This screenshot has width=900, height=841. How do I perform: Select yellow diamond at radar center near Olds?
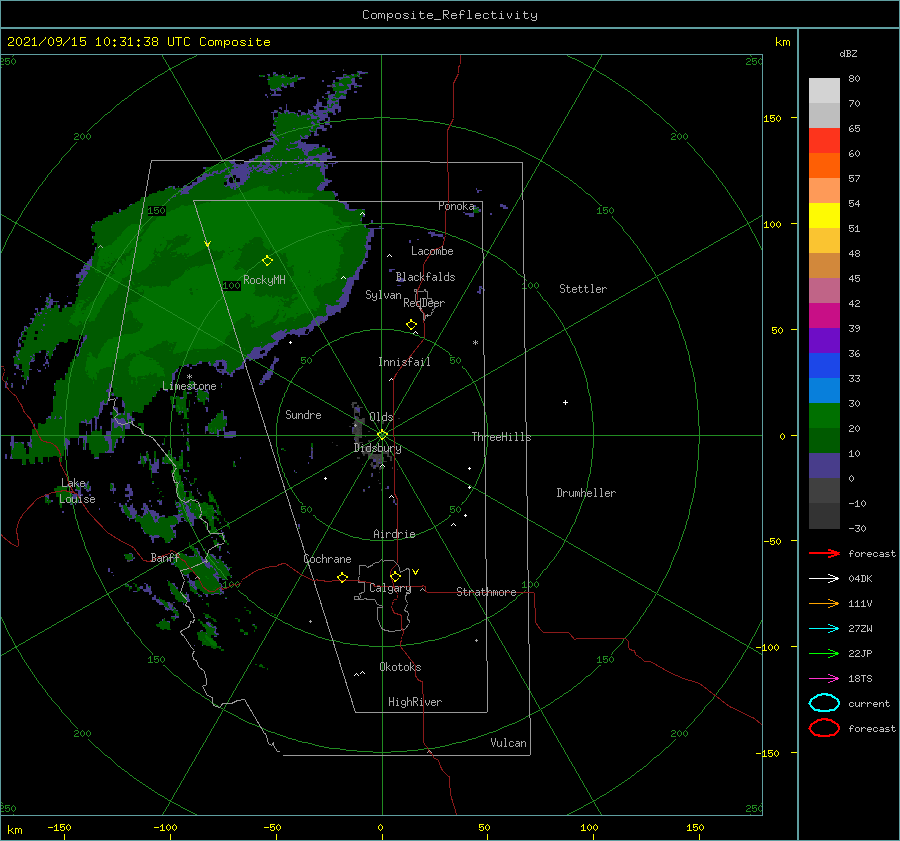pos(382,435)
